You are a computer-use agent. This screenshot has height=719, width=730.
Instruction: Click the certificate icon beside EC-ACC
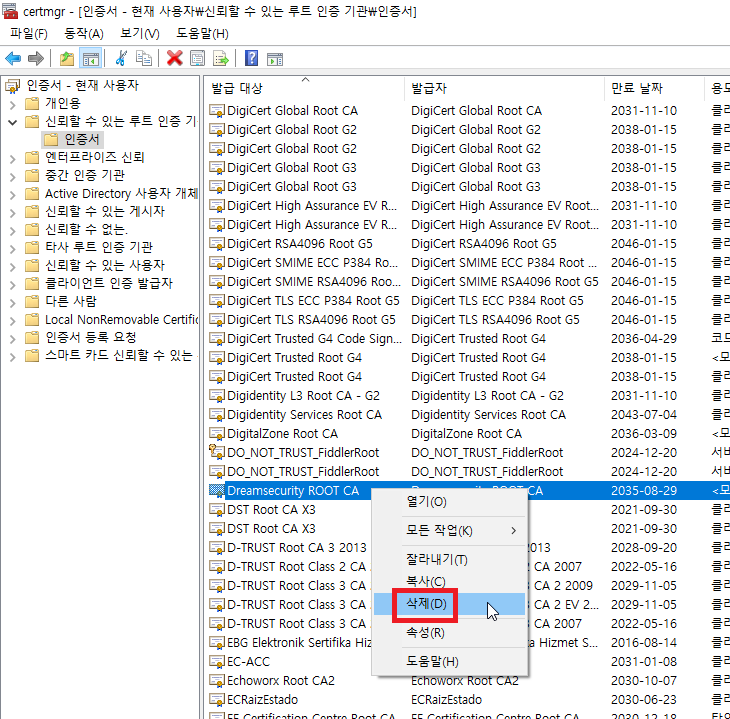tap(217, 662)
